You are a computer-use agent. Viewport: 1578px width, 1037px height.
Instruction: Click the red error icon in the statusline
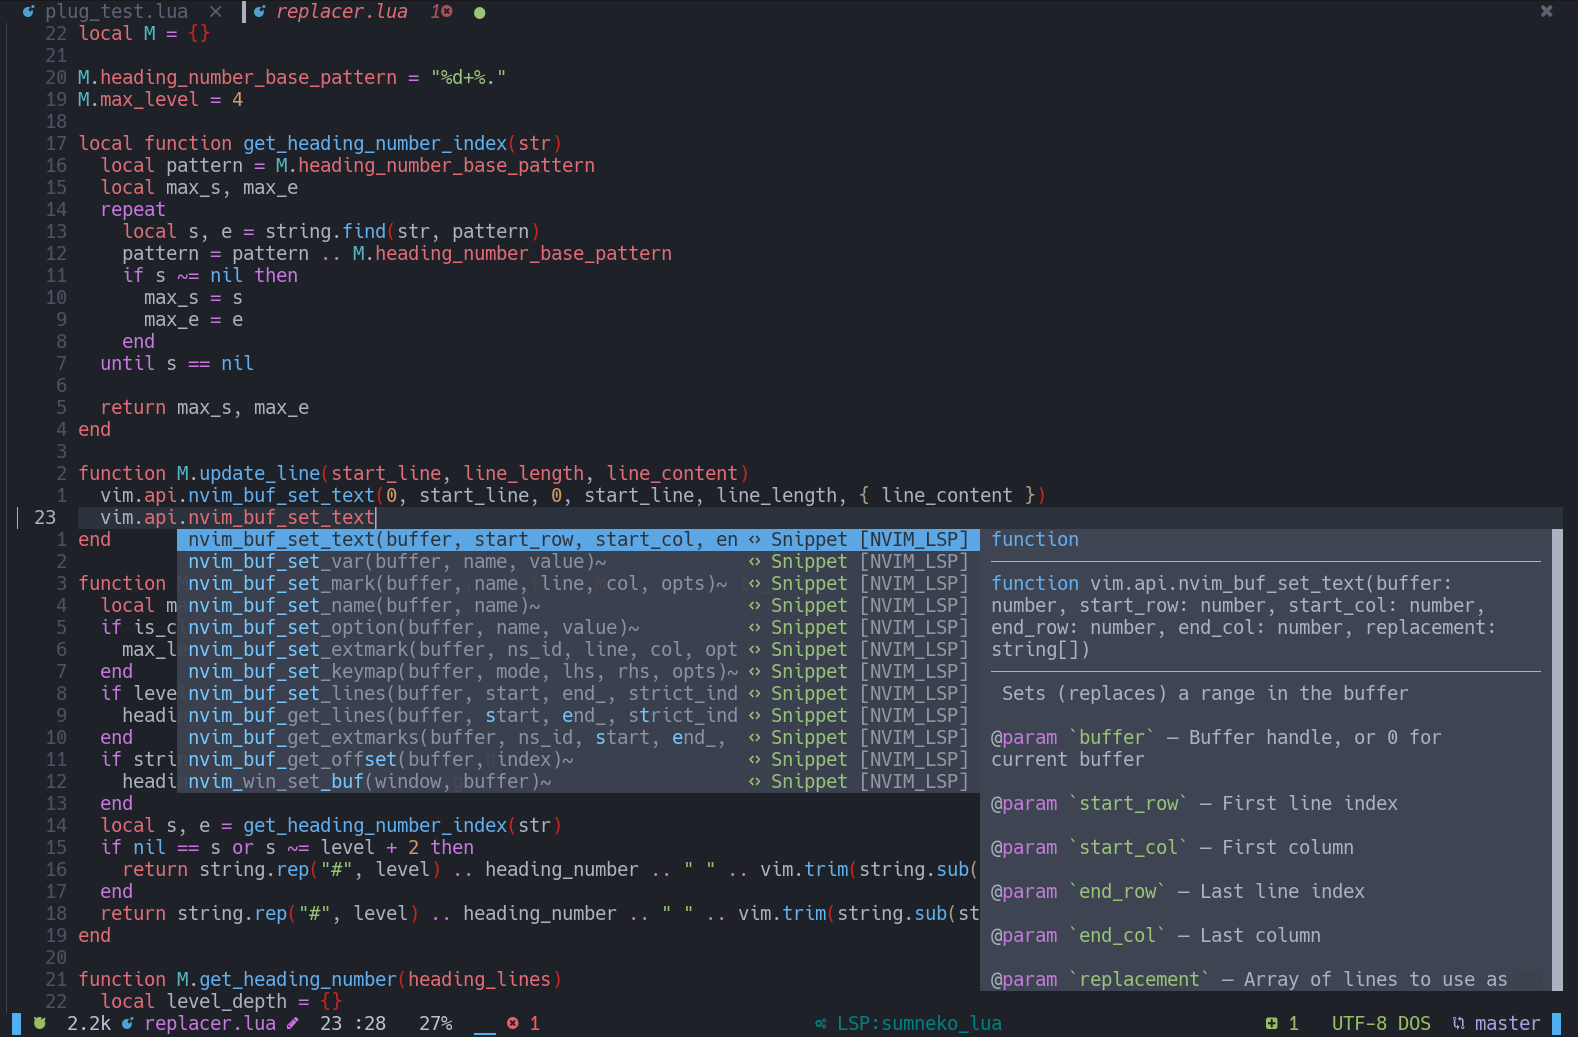513,1023
